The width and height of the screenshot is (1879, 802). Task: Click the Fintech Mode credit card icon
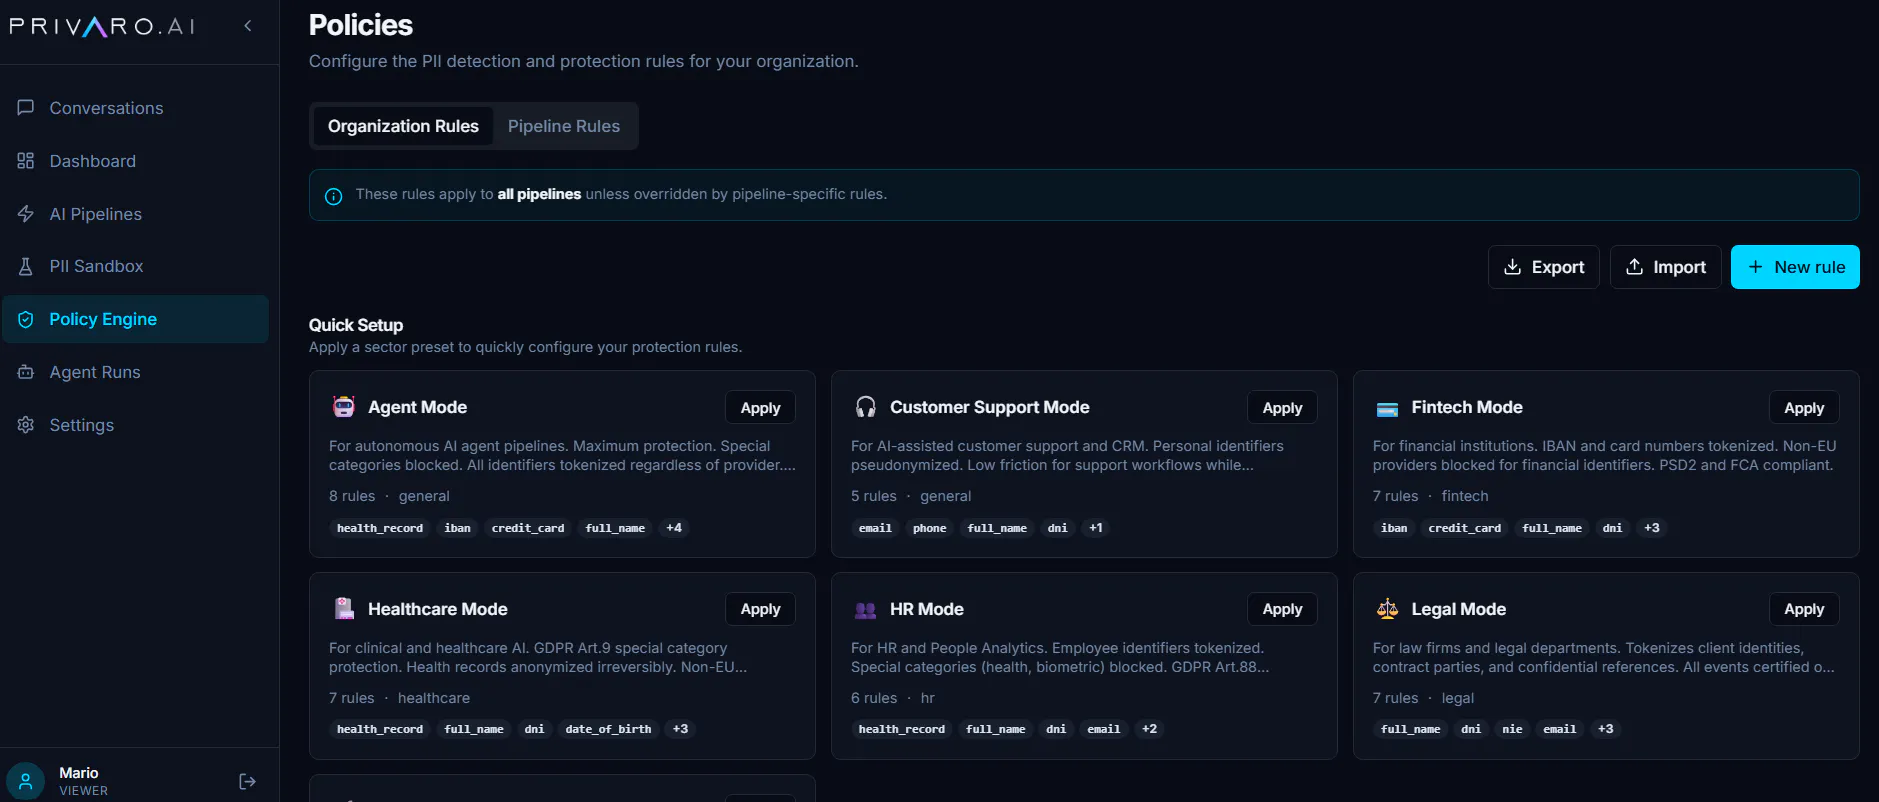point(1387,408)
